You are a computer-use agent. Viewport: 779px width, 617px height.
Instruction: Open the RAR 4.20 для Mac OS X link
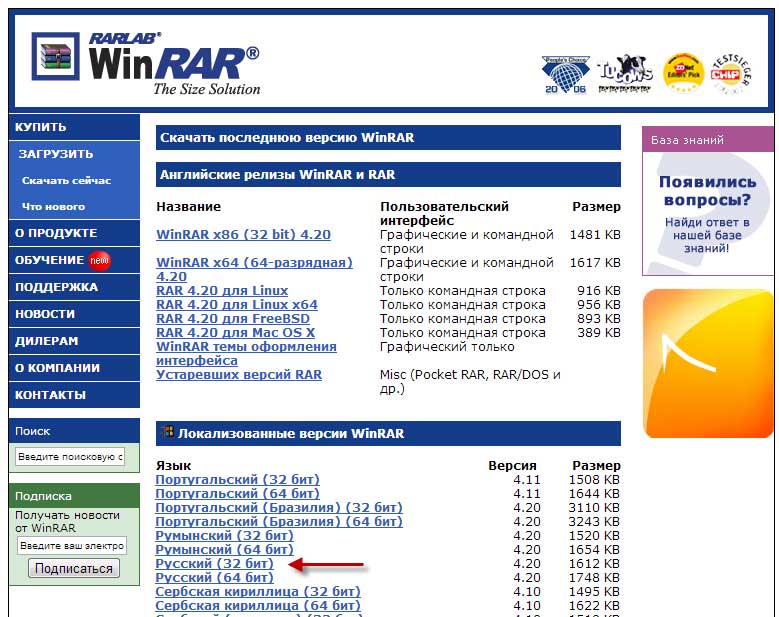coord(235,332)
